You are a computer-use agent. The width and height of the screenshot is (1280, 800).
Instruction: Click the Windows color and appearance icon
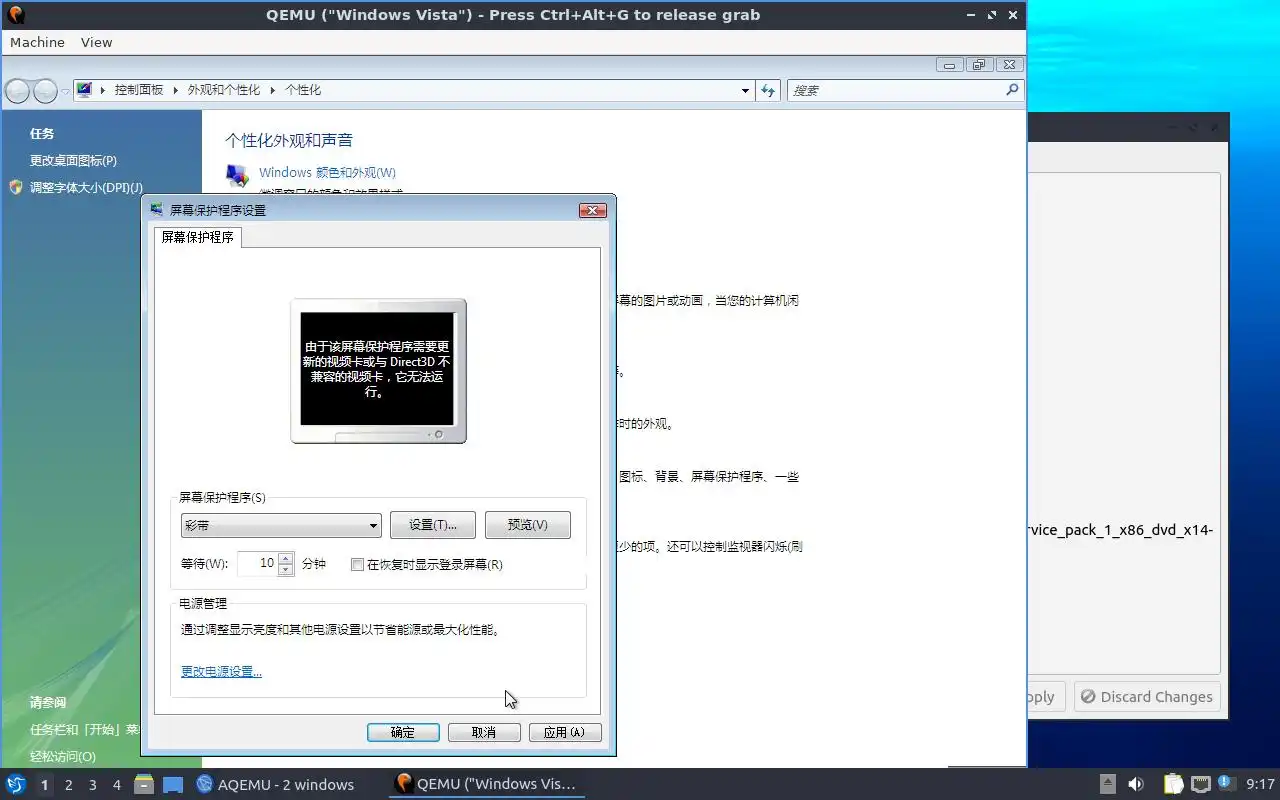[x=237, y=176]
